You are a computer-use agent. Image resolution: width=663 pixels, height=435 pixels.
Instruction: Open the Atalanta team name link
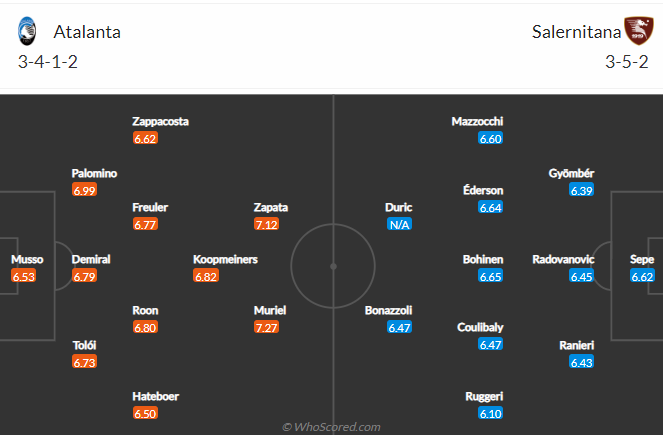87,32
